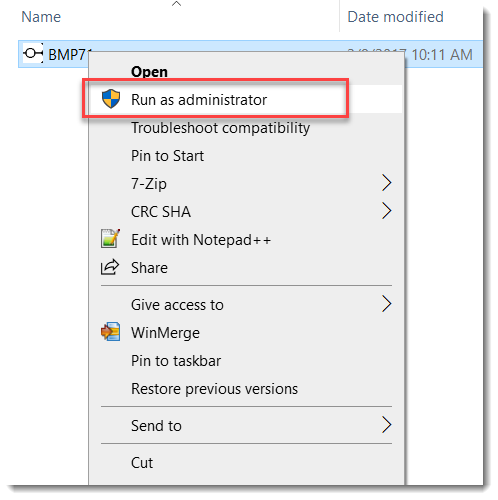498x500 pixels.
Task: Expand the Give access to submenu arrow
Action: (386, 304)
